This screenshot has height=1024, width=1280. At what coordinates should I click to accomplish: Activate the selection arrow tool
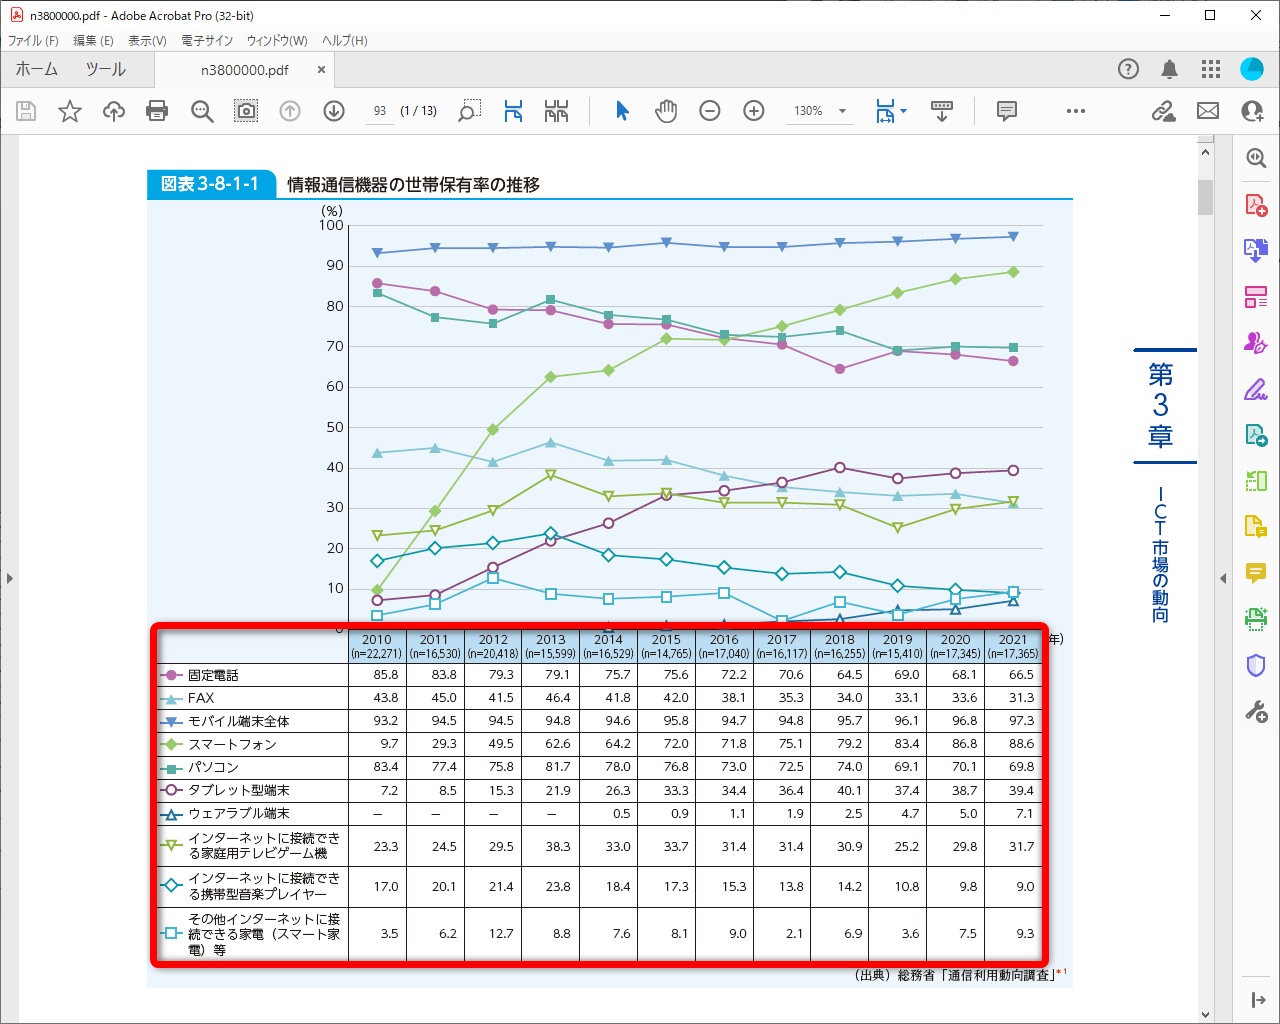click(x=622, y=111)
